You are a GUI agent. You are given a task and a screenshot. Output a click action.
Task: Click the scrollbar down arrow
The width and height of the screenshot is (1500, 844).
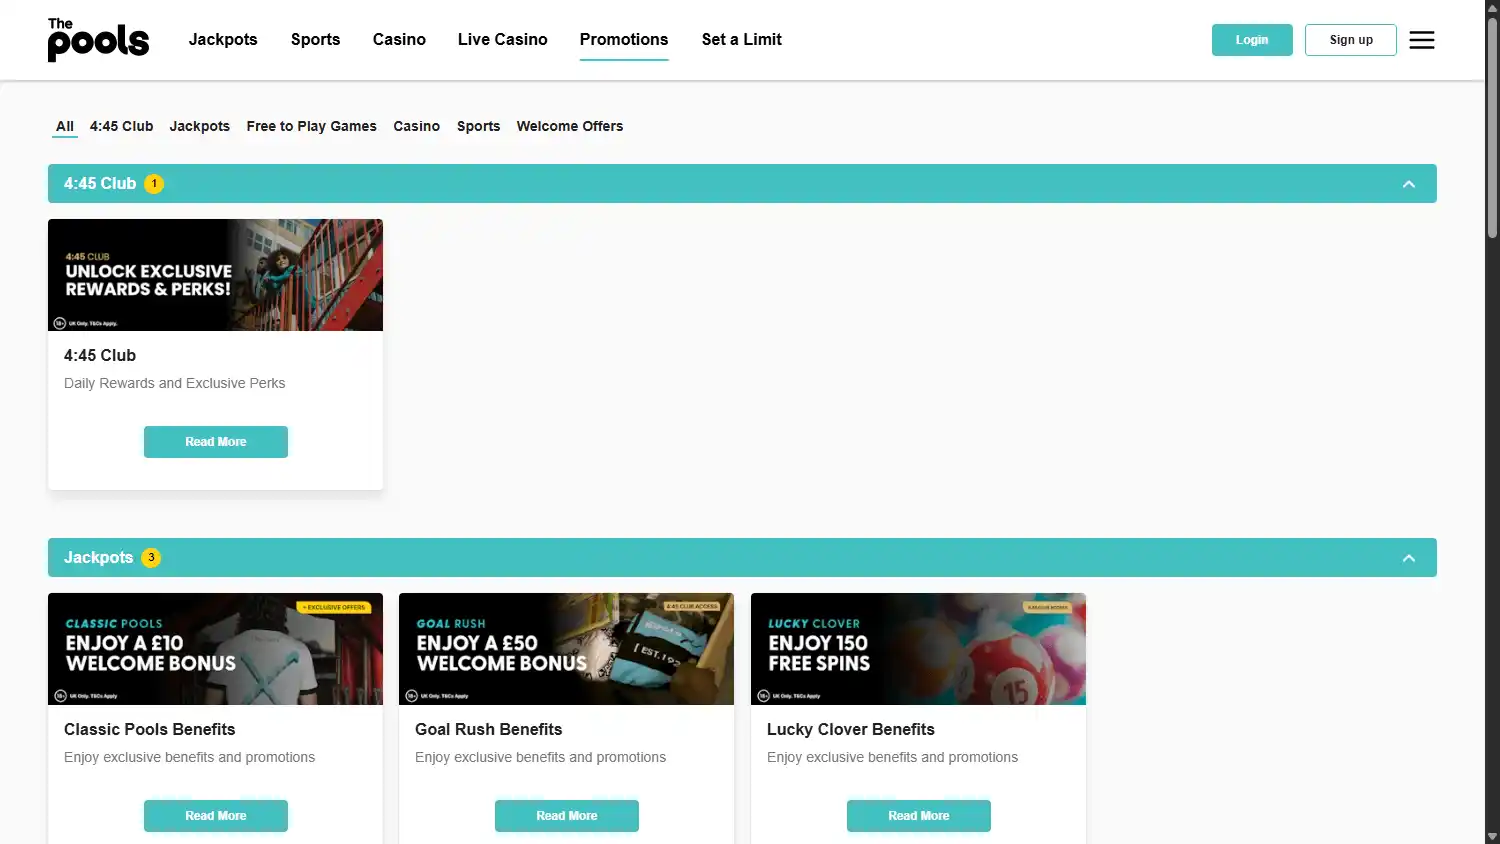(x=1492, y=836)
